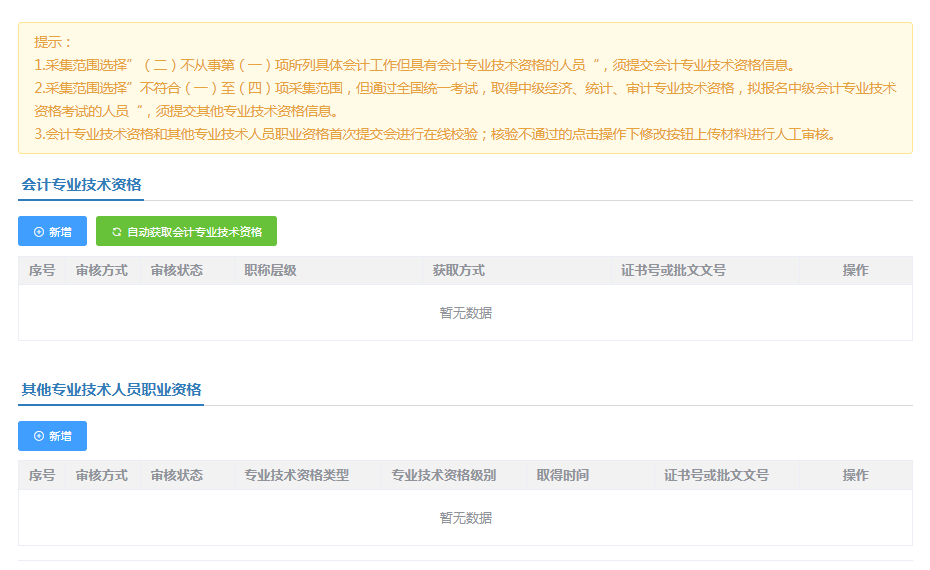
Task: Click the 序号 column header in the accounting table
Action: (x=41, y=271)
